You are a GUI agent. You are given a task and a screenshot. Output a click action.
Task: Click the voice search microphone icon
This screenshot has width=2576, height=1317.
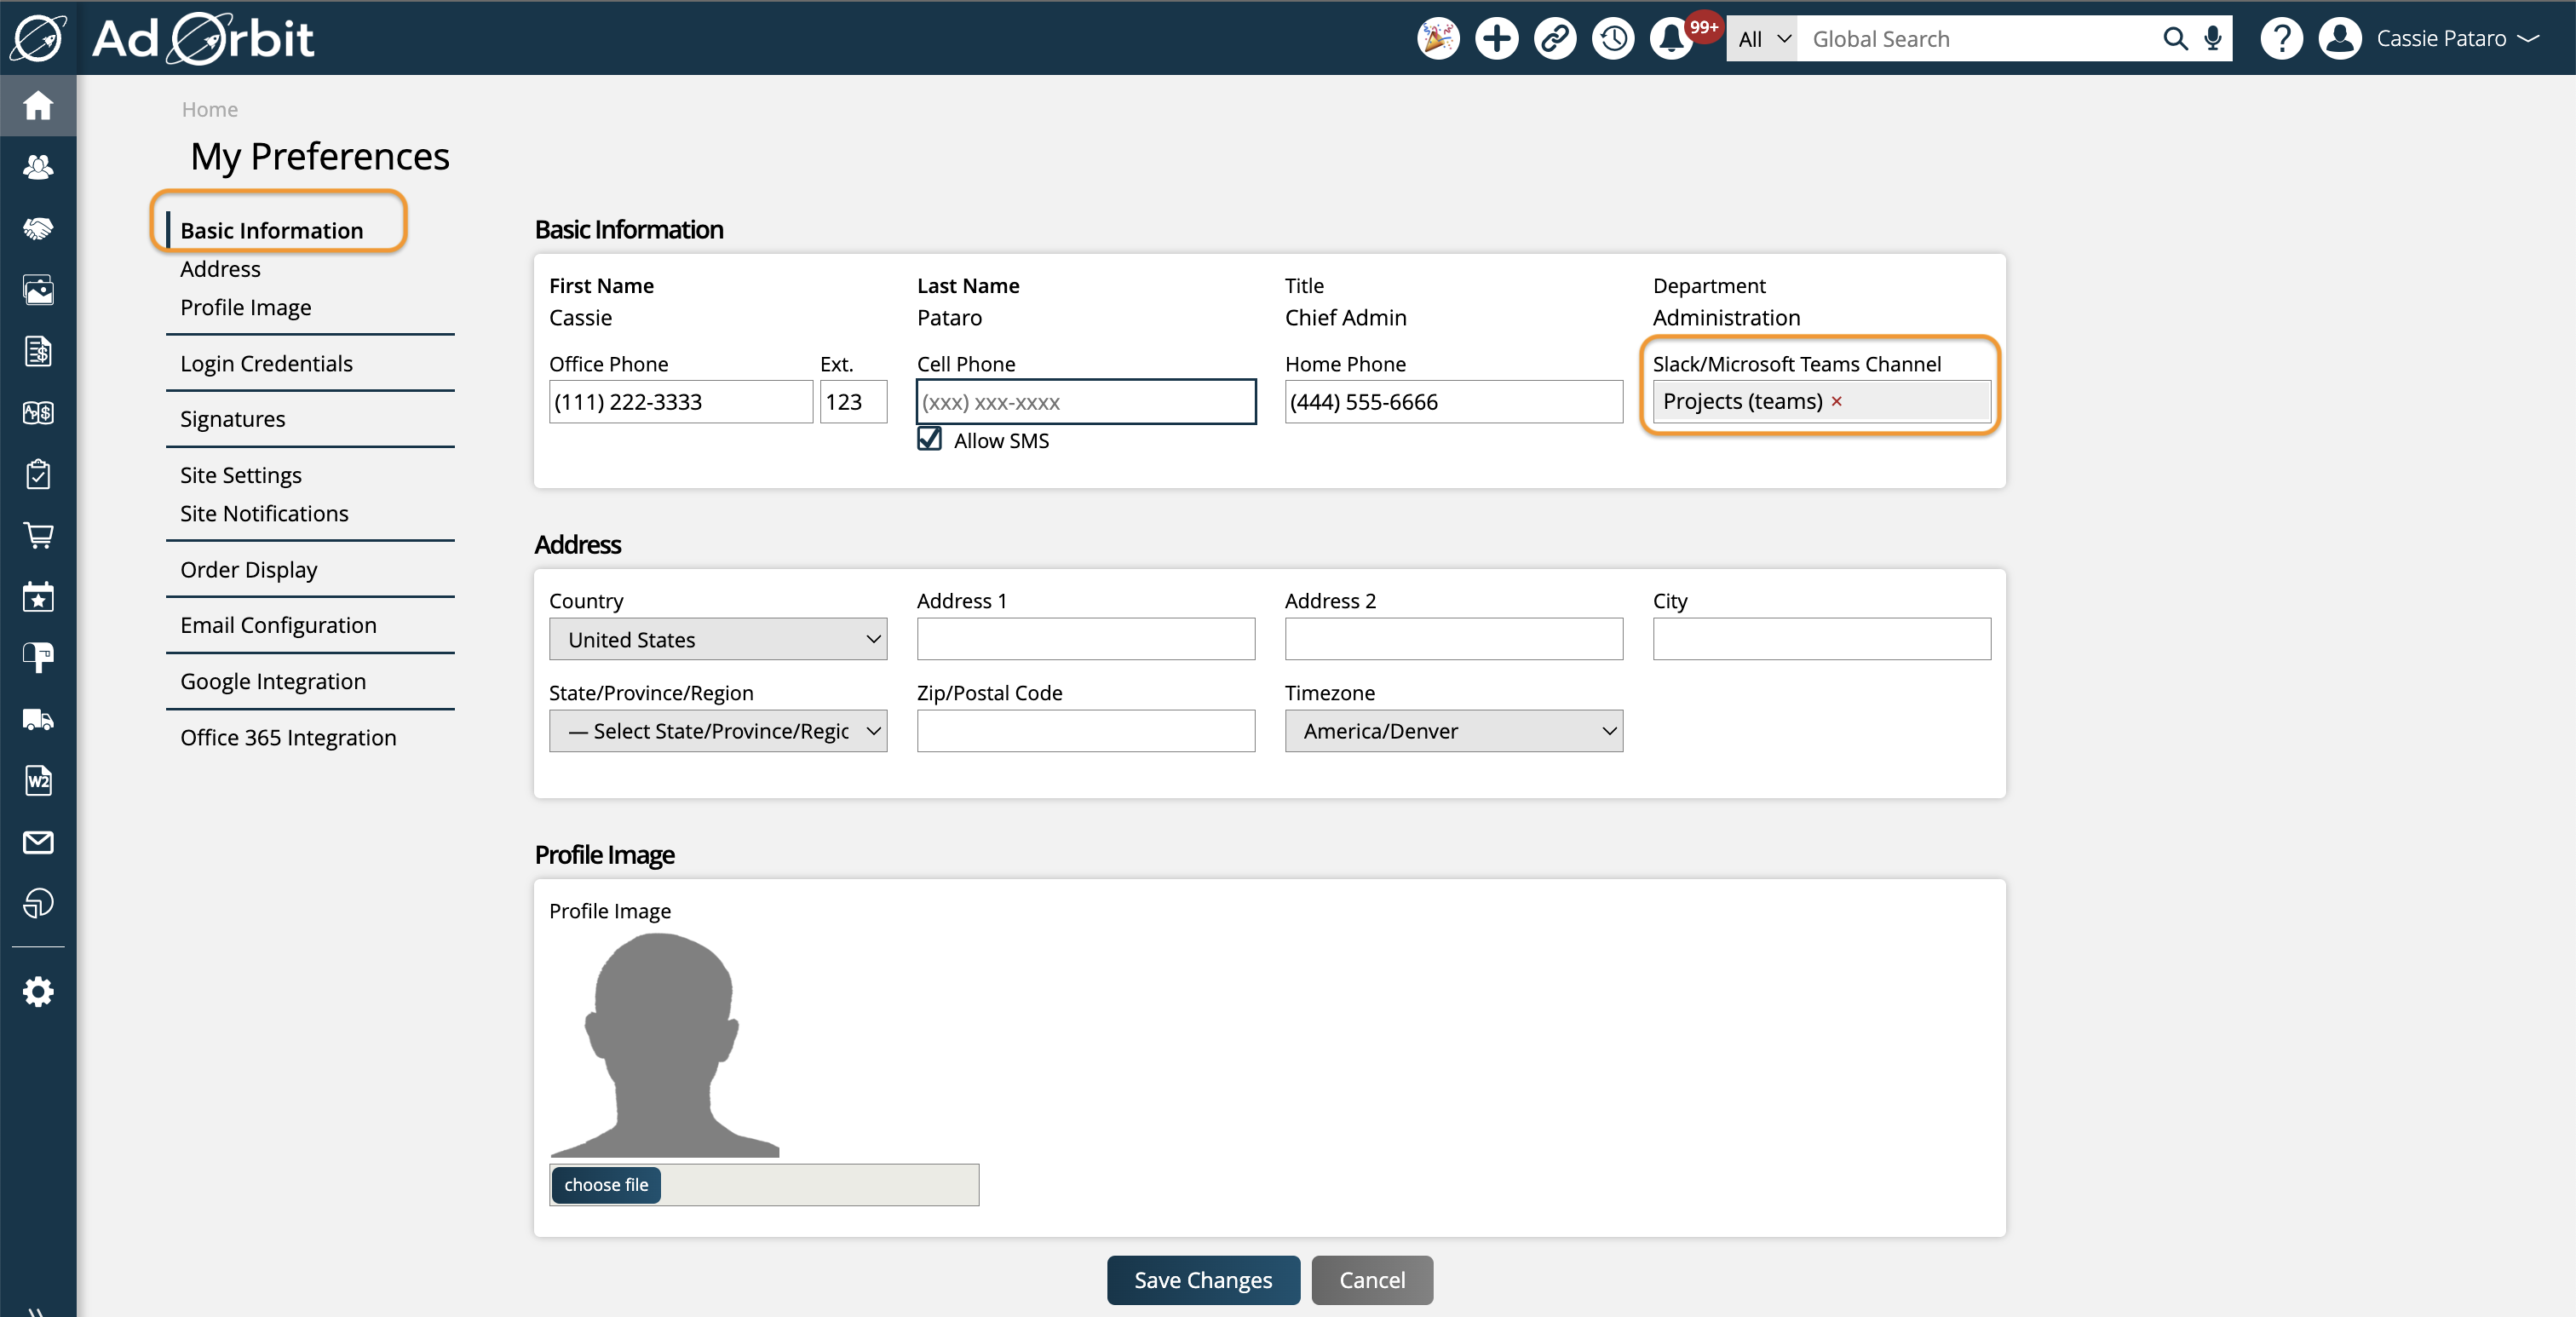pyautogui.click(x=2213, y=38)
